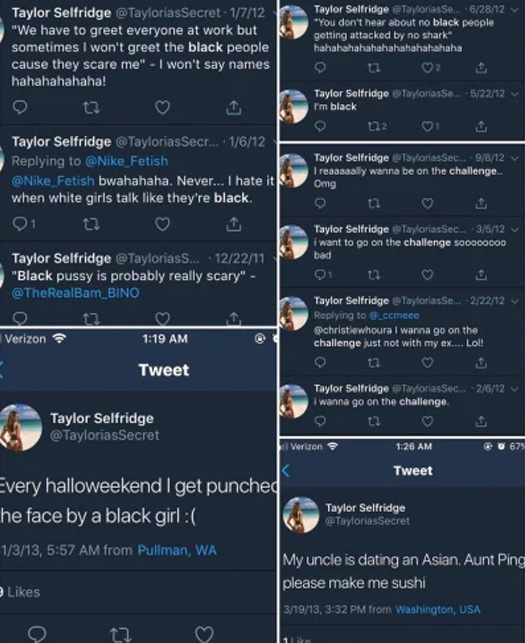Like the 6/28/12 shark tweet
This screenshot has width=525, height=643.
click(x=427, y=67)
